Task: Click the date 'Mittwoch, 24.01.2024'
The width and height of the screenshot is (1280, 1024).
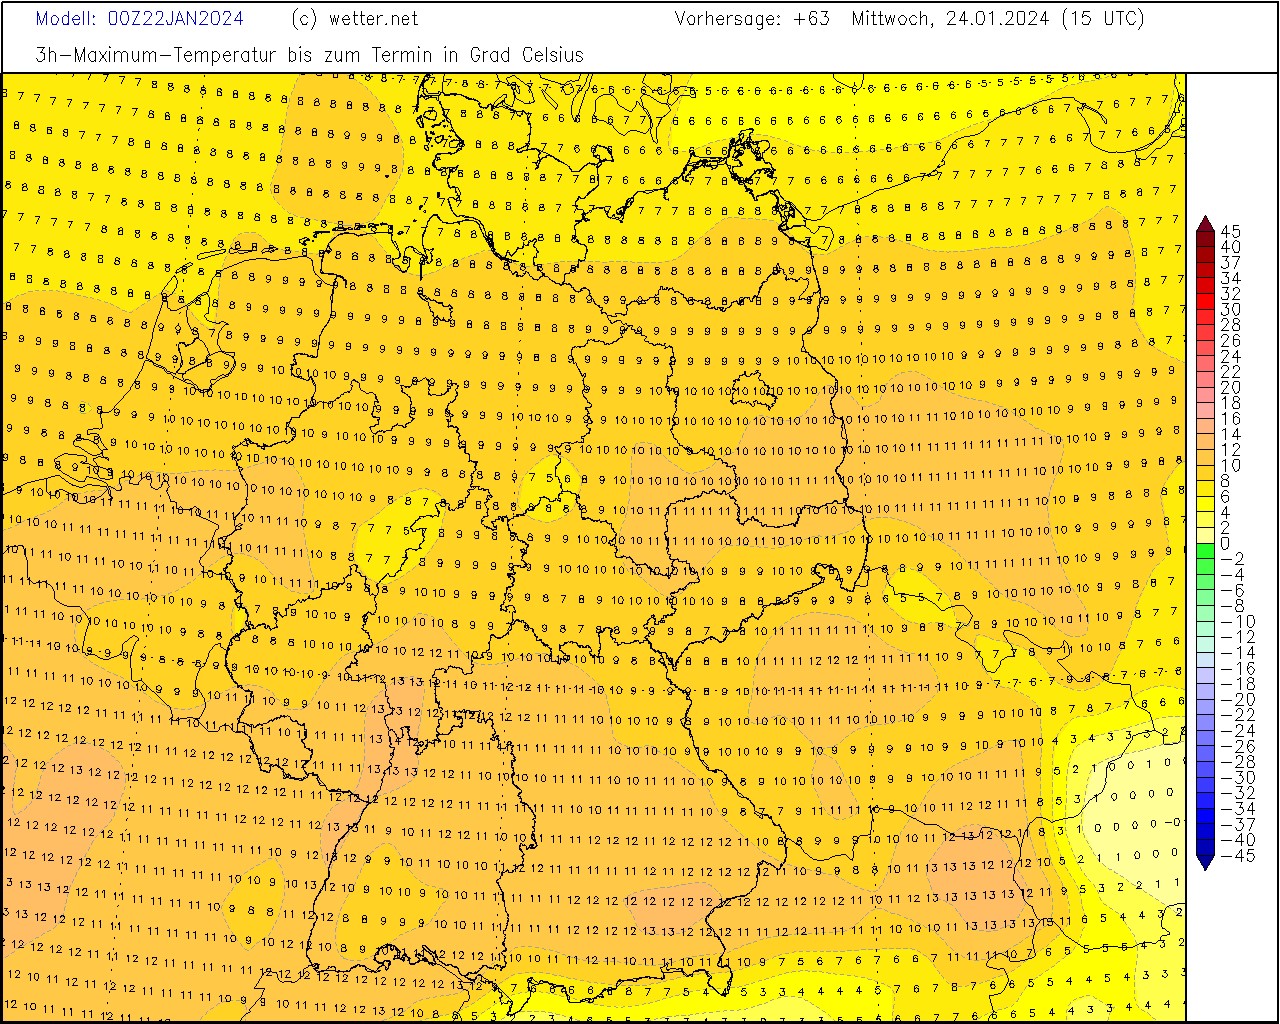Action: pyautogui.click(x=947, y=19)
